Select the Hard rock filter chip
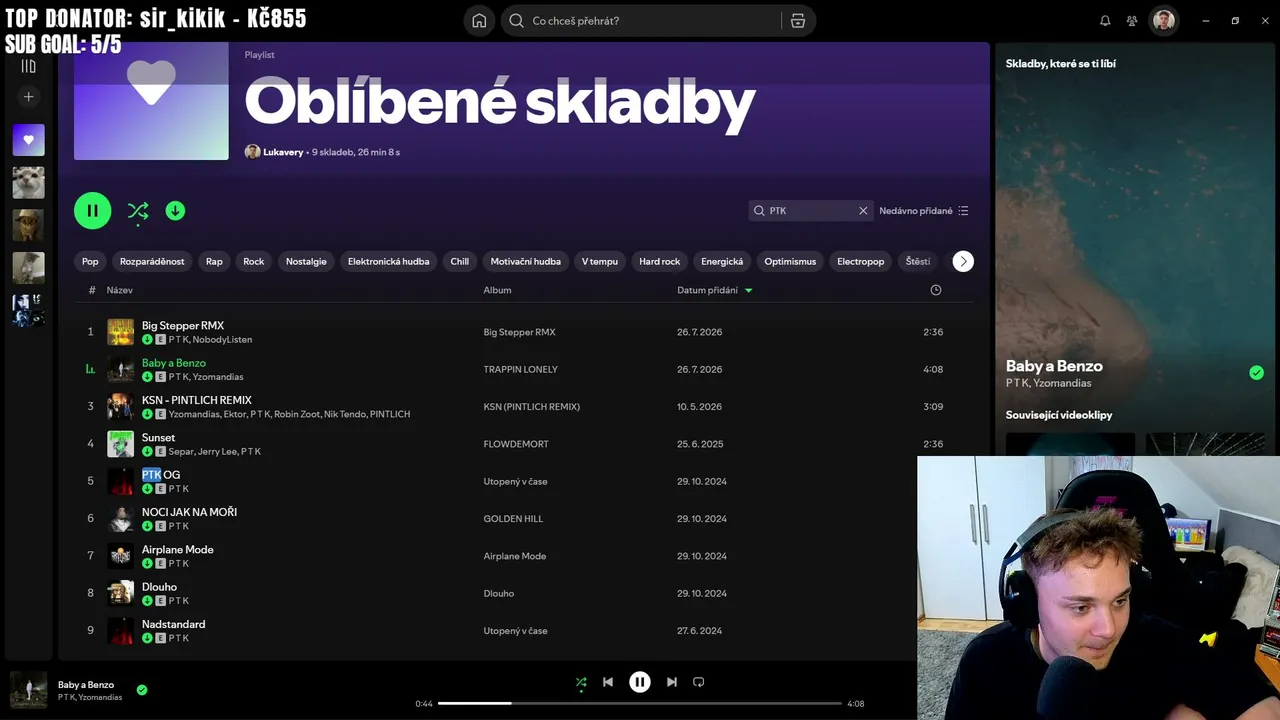The height and width of the screenshot is (720, 1280). point(659,262)
